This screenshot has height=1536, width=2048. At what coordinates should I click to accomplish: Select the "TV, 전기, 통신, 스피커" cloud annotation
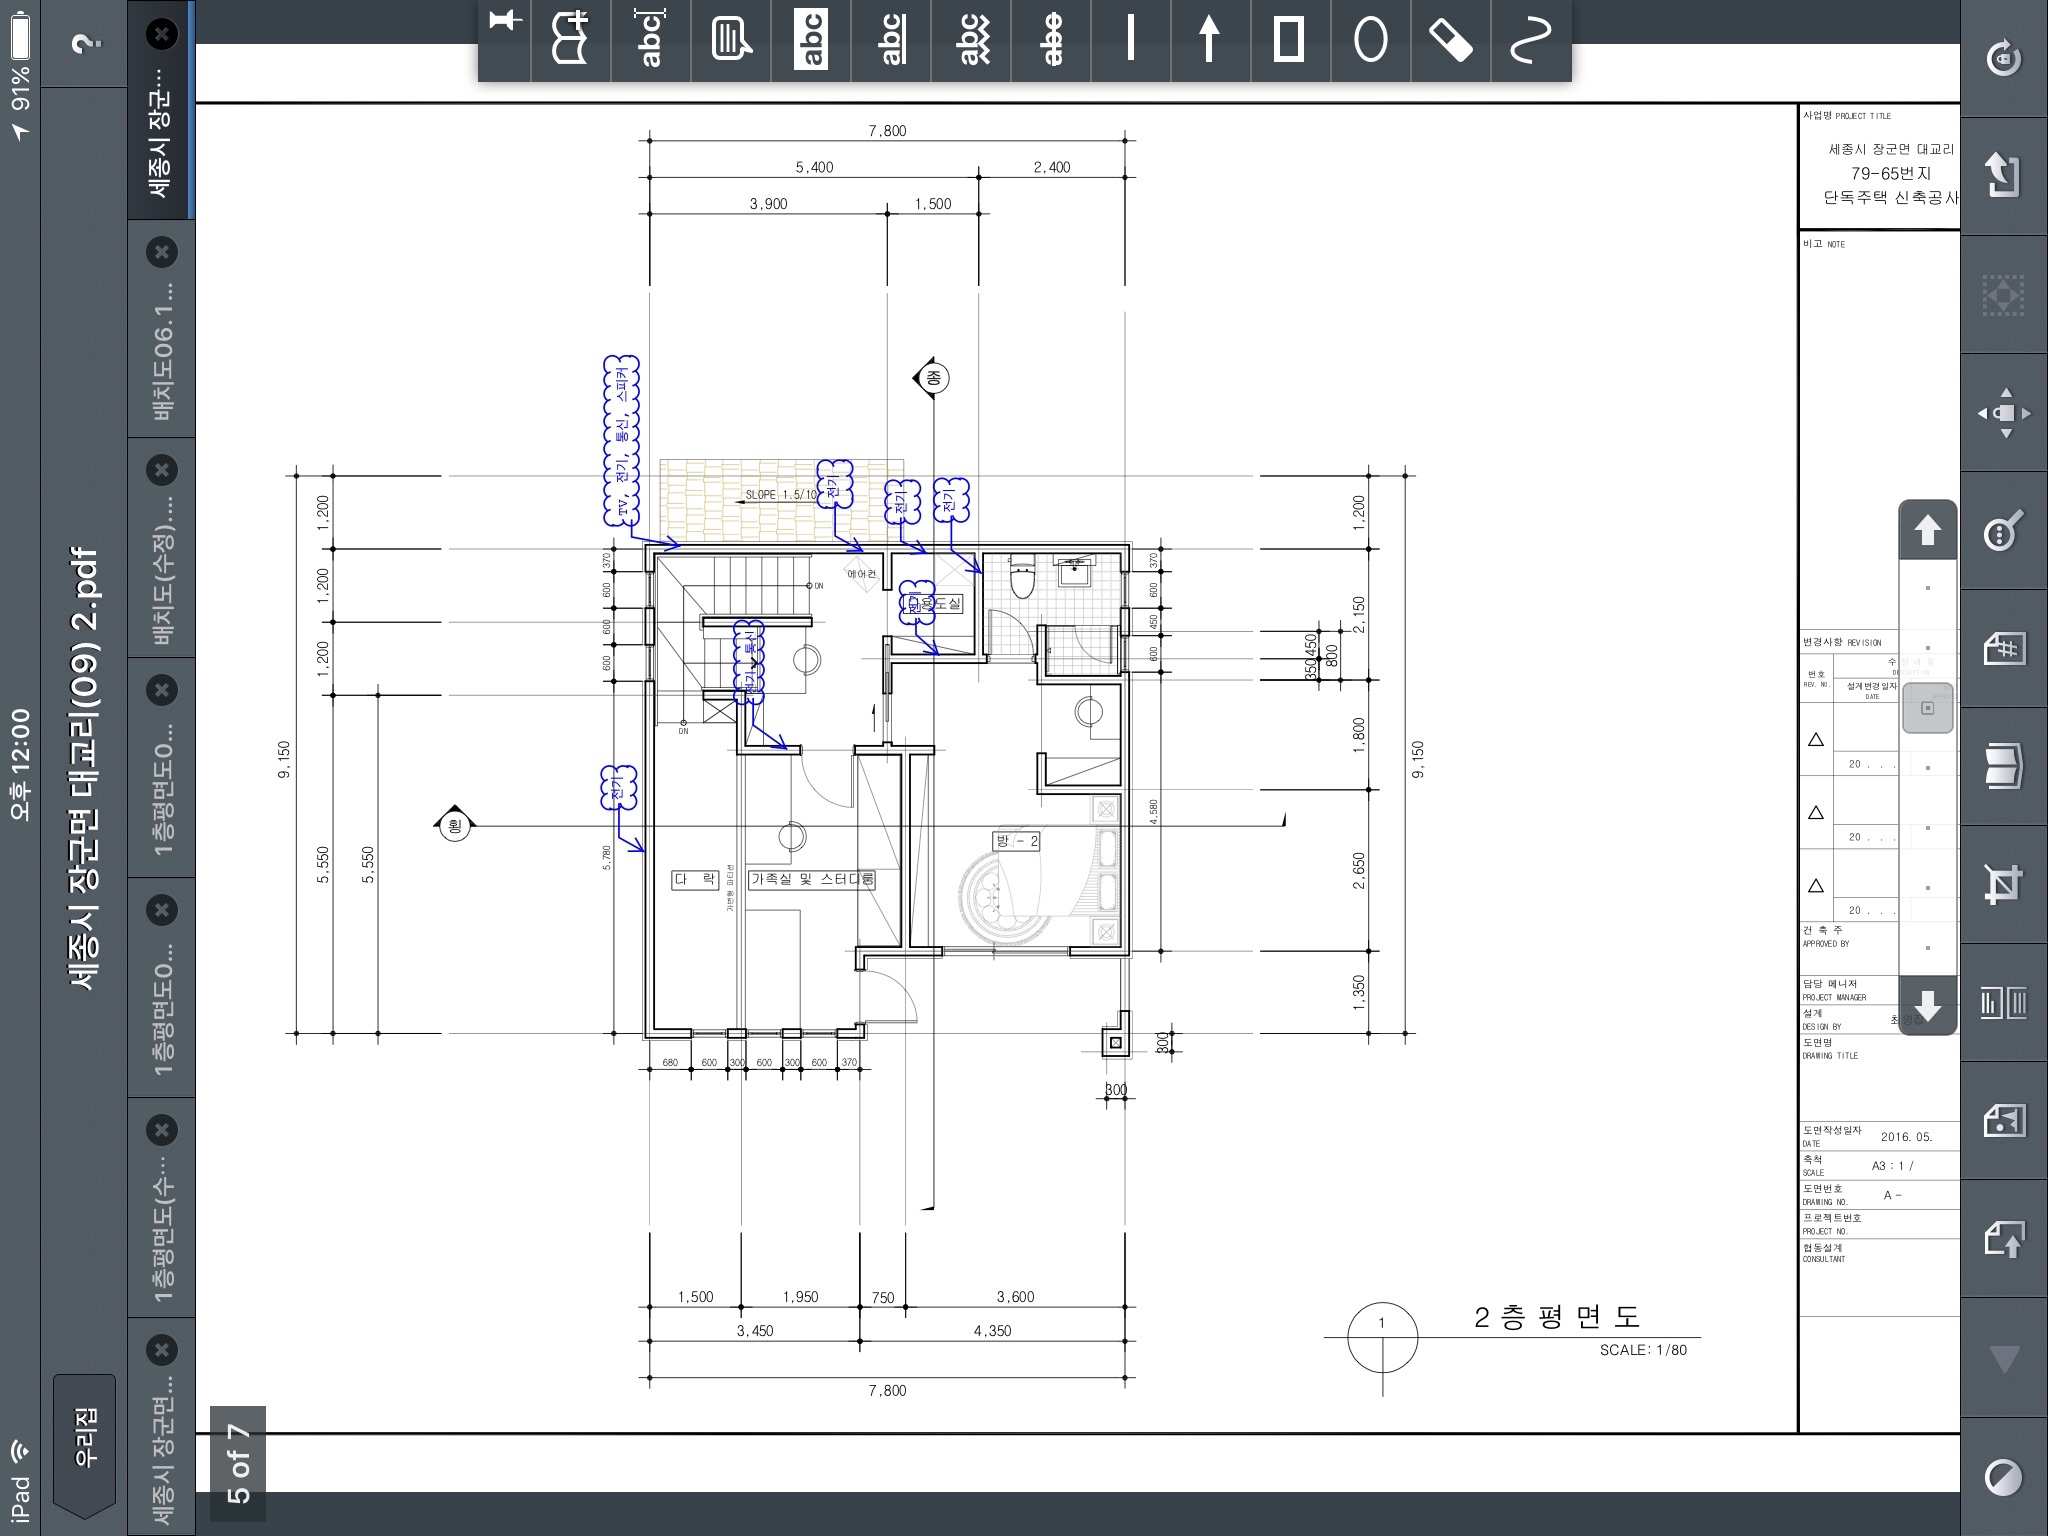pos(622,441)
